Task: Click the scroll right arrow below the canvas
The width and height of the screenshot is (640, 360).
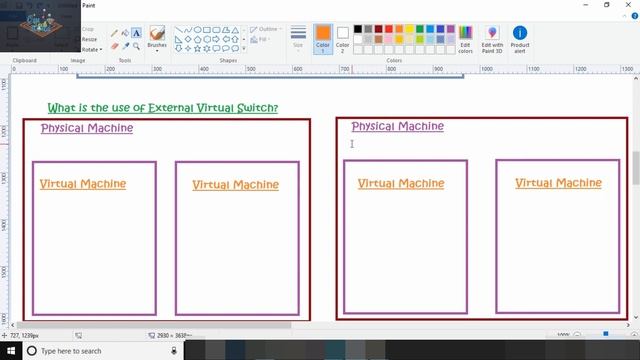Action: click(x=628, y=325)
